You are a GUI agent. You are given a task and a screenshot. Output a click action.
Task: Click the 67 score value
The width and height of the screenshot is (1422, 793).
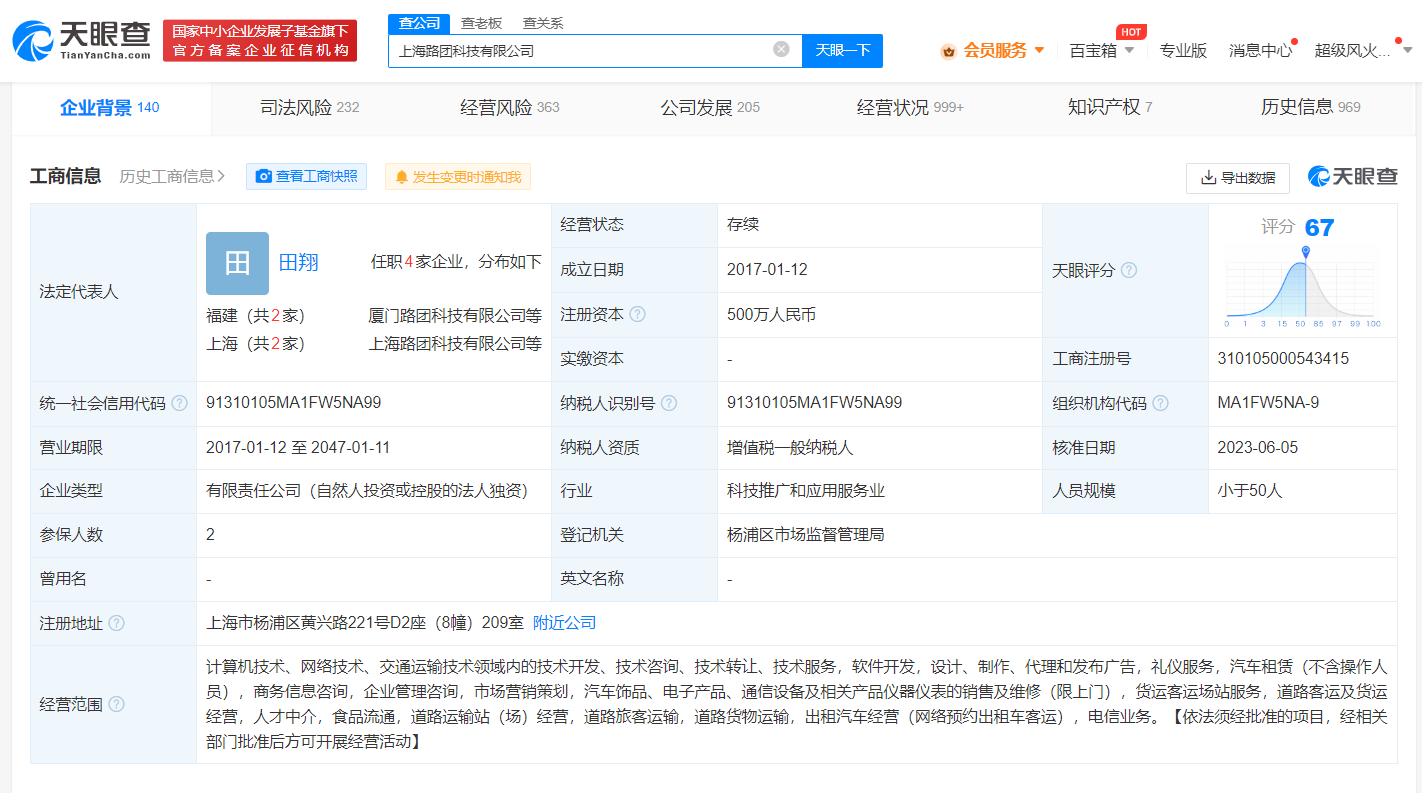(1319, 228)
